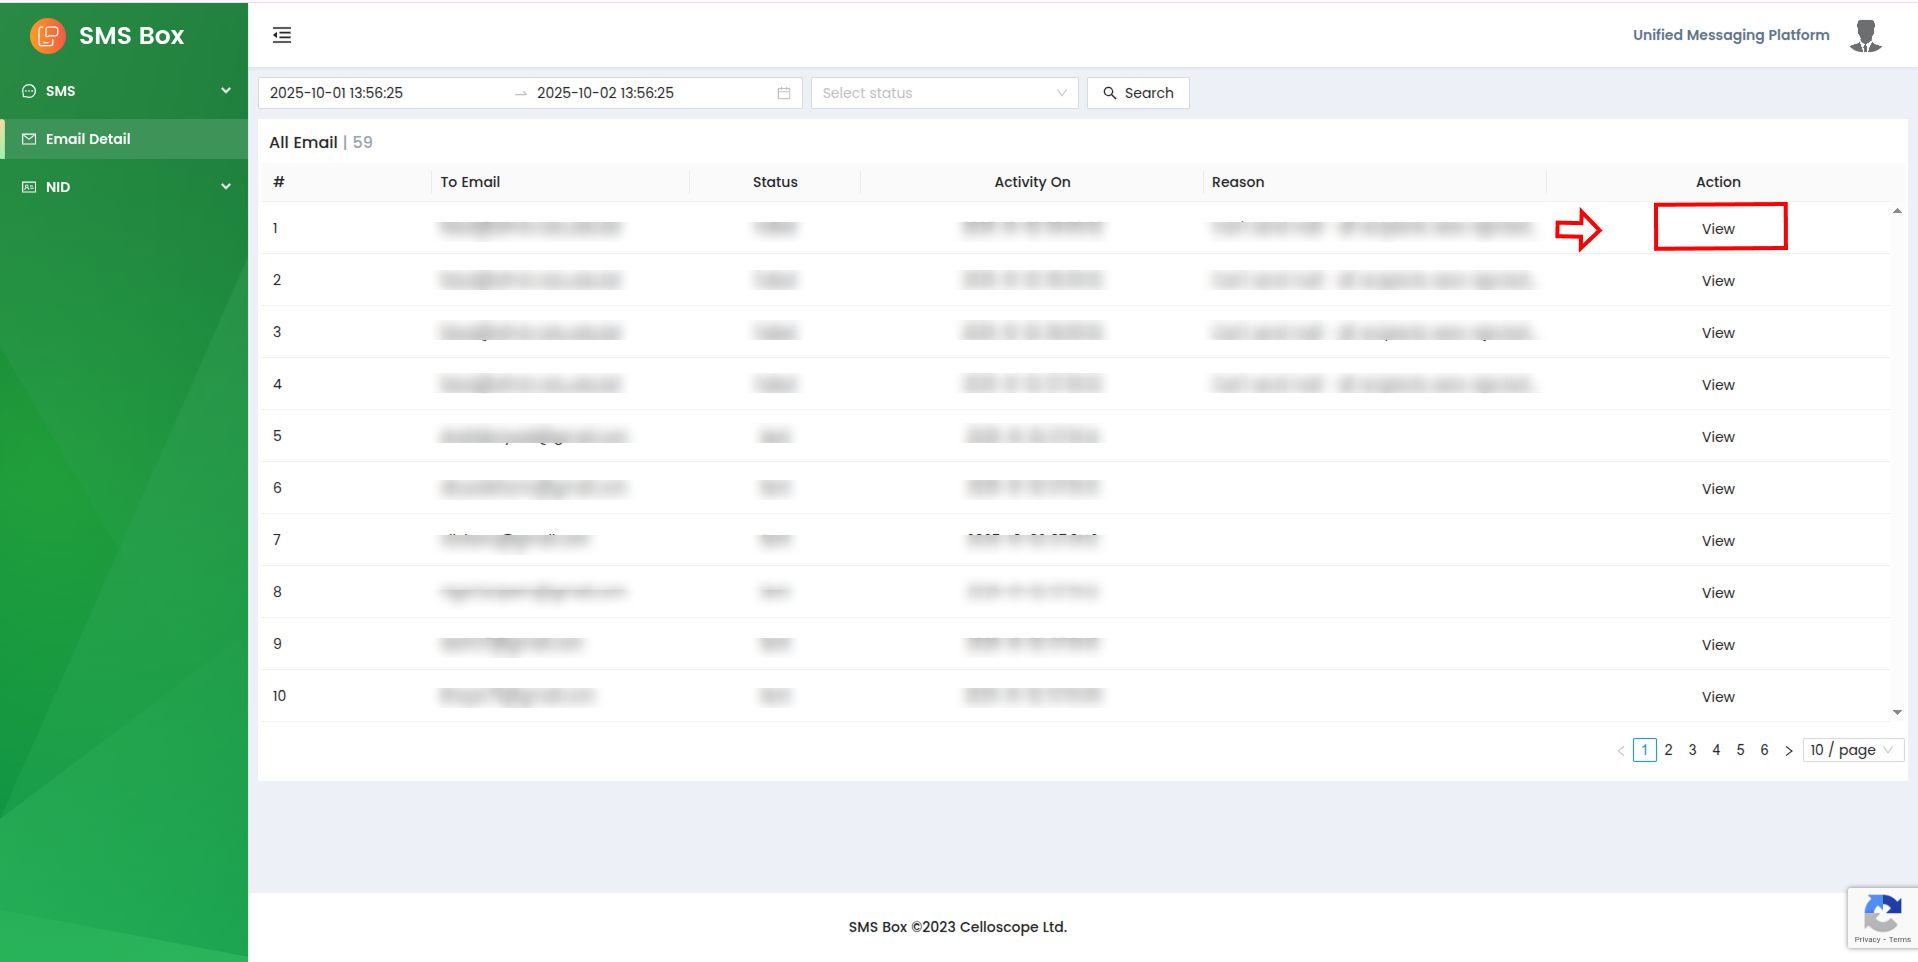Open the 10 / page size dropdown
Viewport: 1918px width, 962px height.
coord(1852,750)
